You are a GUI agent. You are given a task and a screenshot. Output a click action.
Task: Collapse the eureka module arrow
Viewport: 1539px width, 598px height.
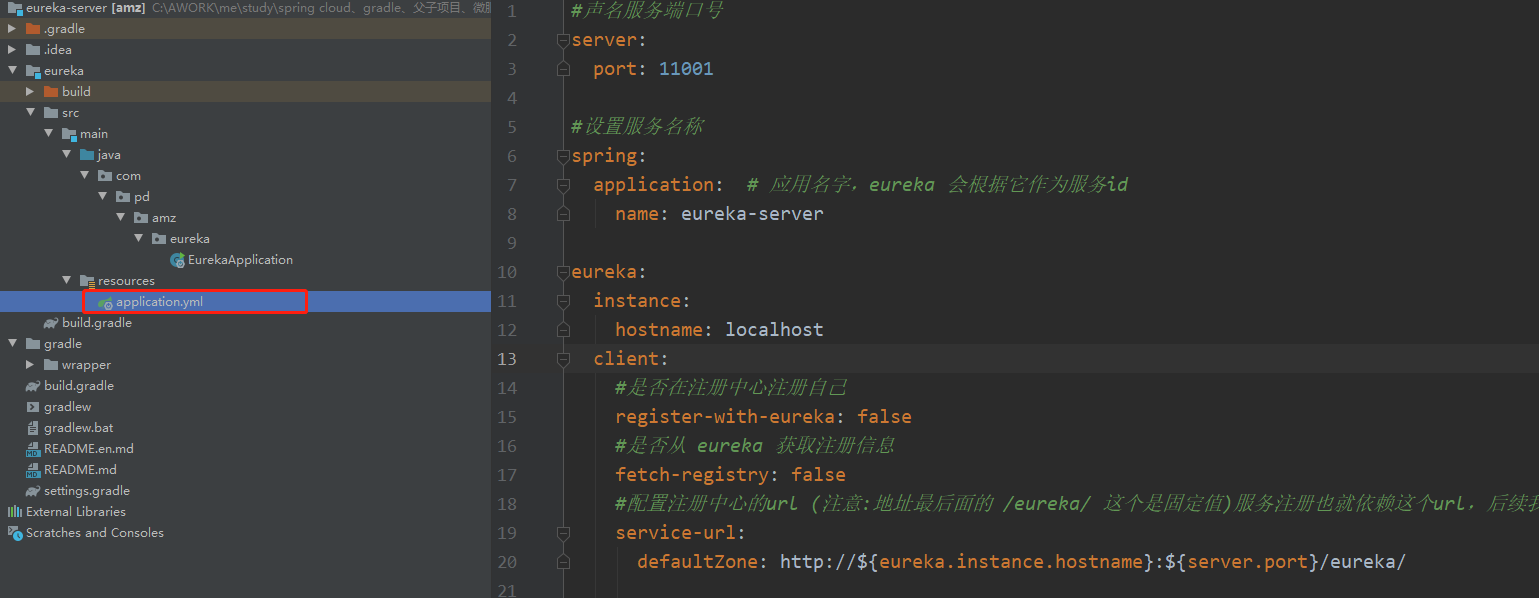pos(12,71)
